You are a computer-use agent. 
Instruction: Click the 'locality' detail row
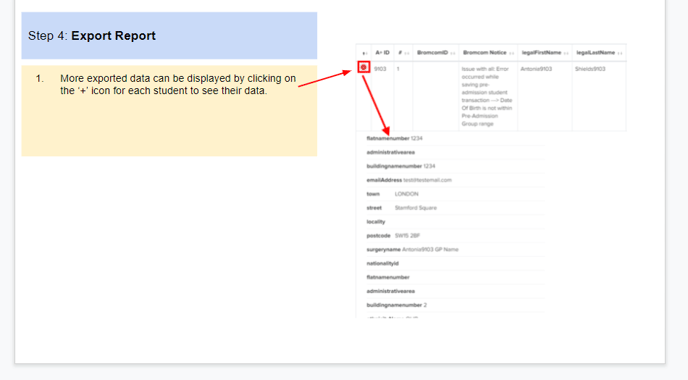(455, 222)
